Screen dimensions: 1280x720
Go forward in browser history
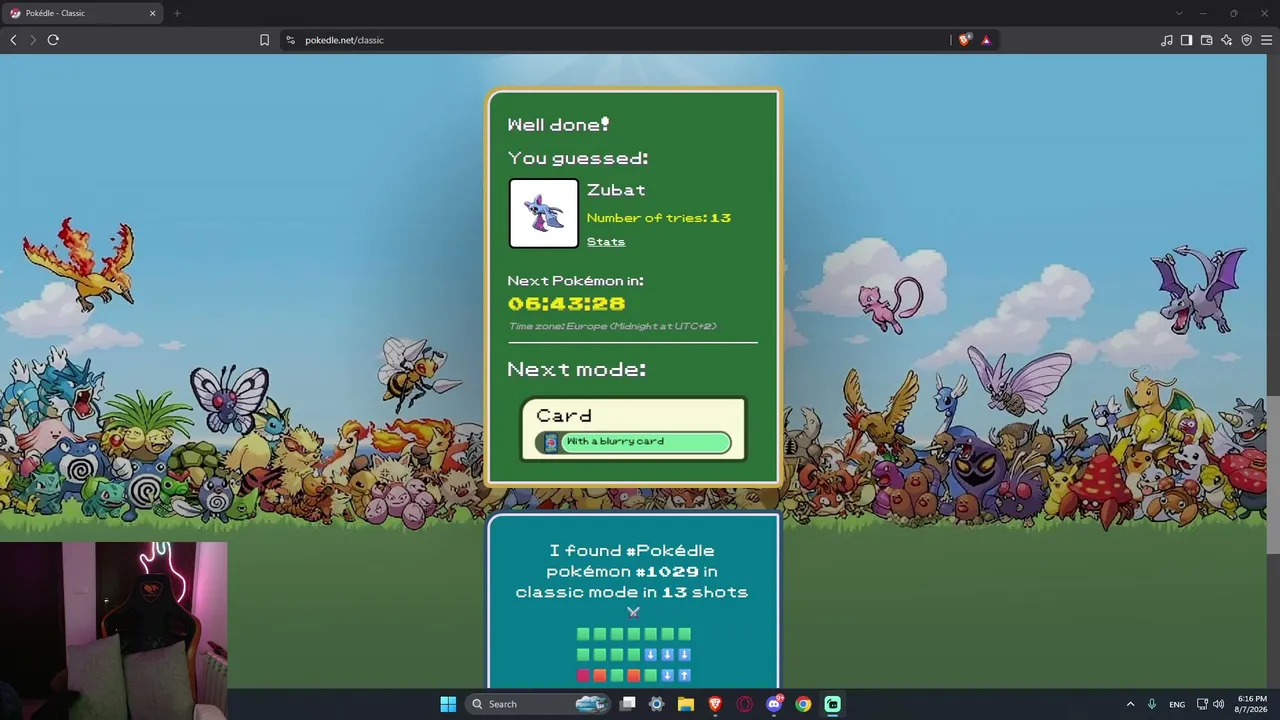click(33, 40)
